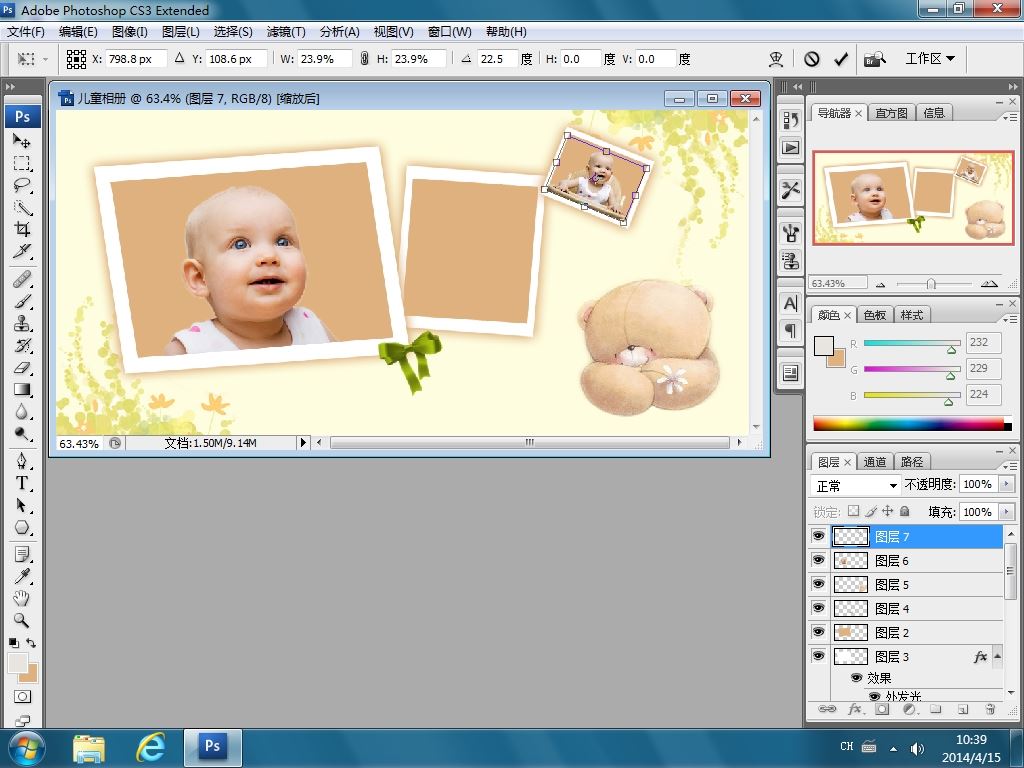Commit transform with the checkmark icon
This screenshot has width=1024, height=768.
(x=841, y=59)
